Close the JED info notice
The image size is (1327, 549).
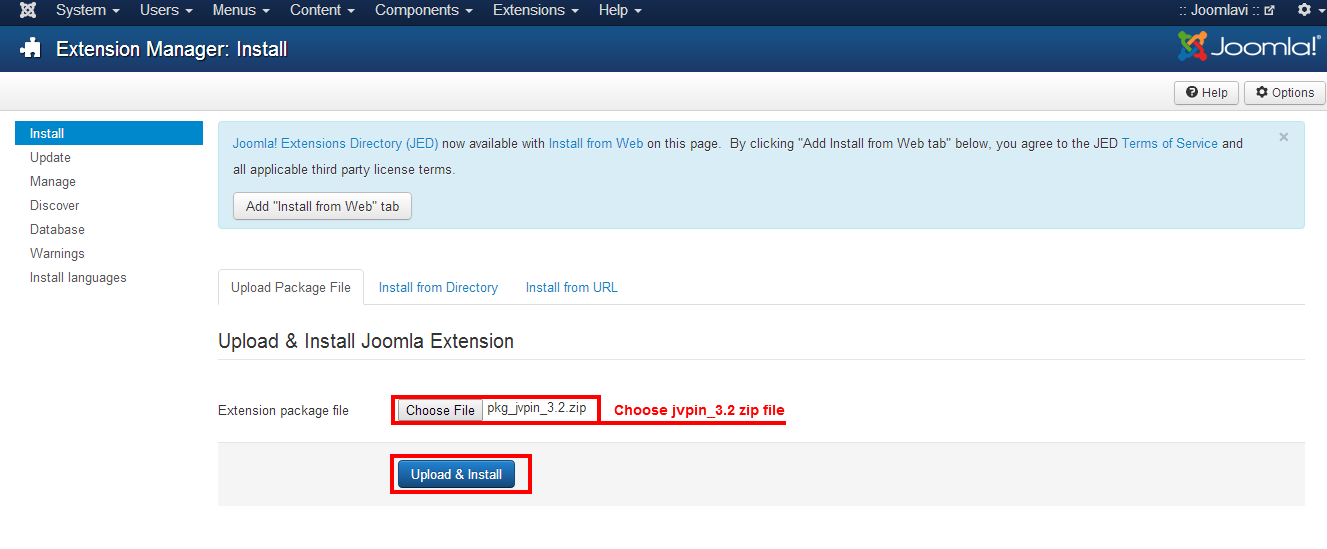1284,137
